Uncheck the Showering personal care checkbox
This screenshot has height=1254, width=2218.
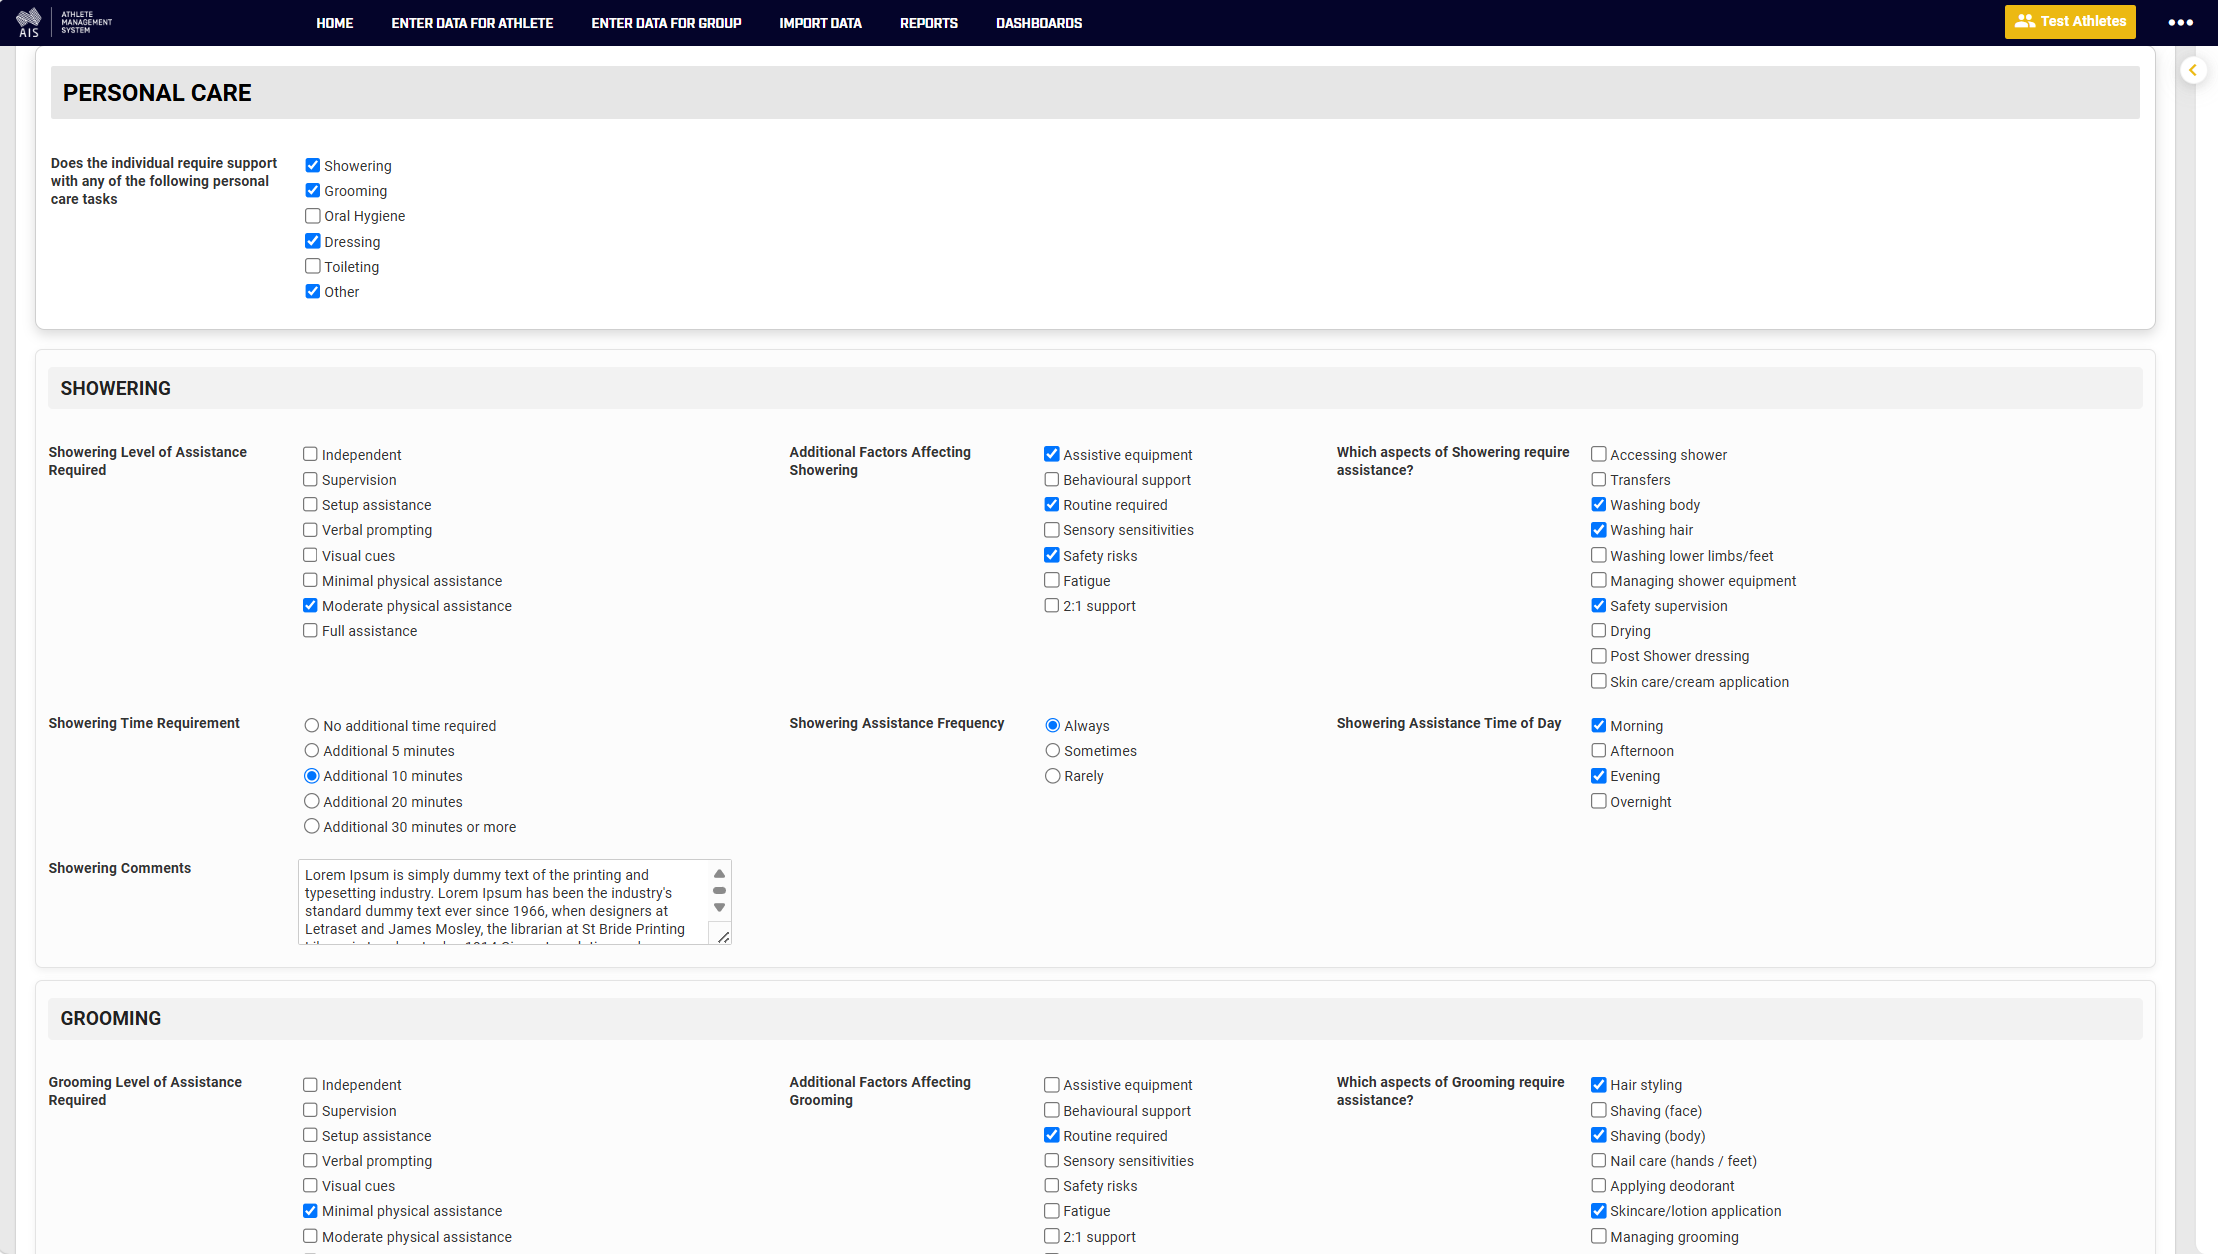313,165
